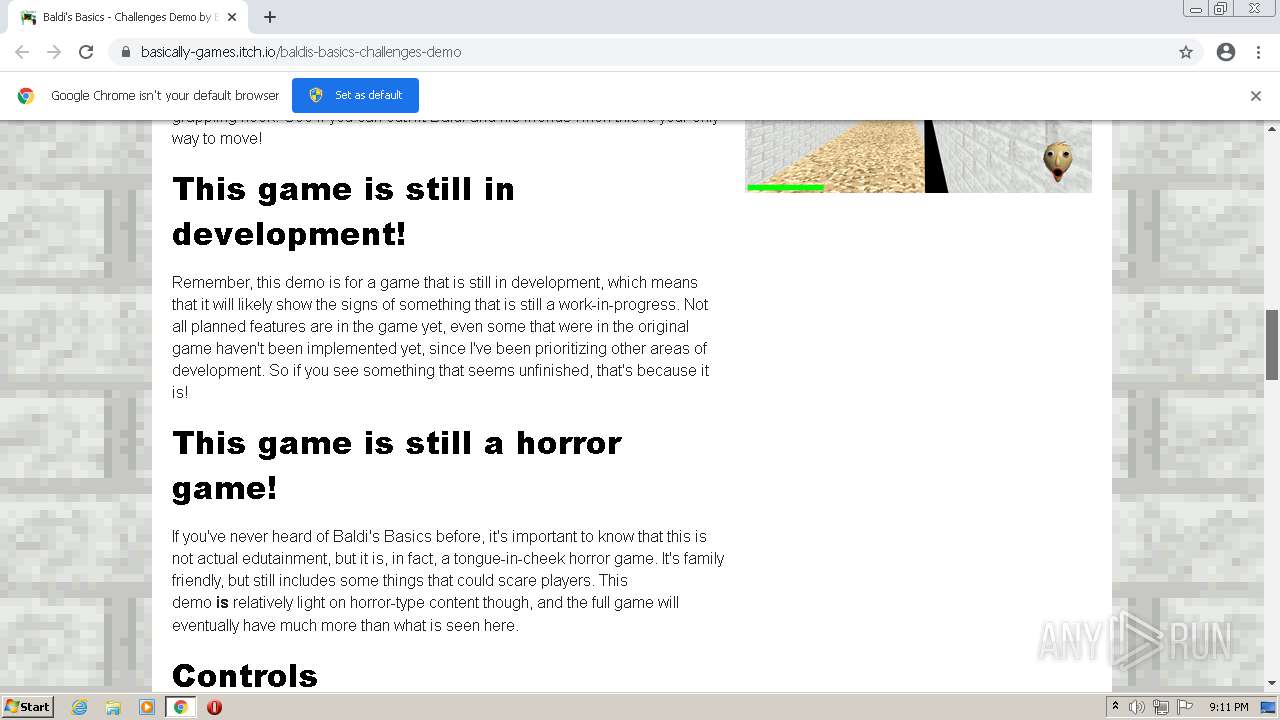
Task: Click the paragraph starting 'If you've never heard'
Action: (x=448, y=581)
